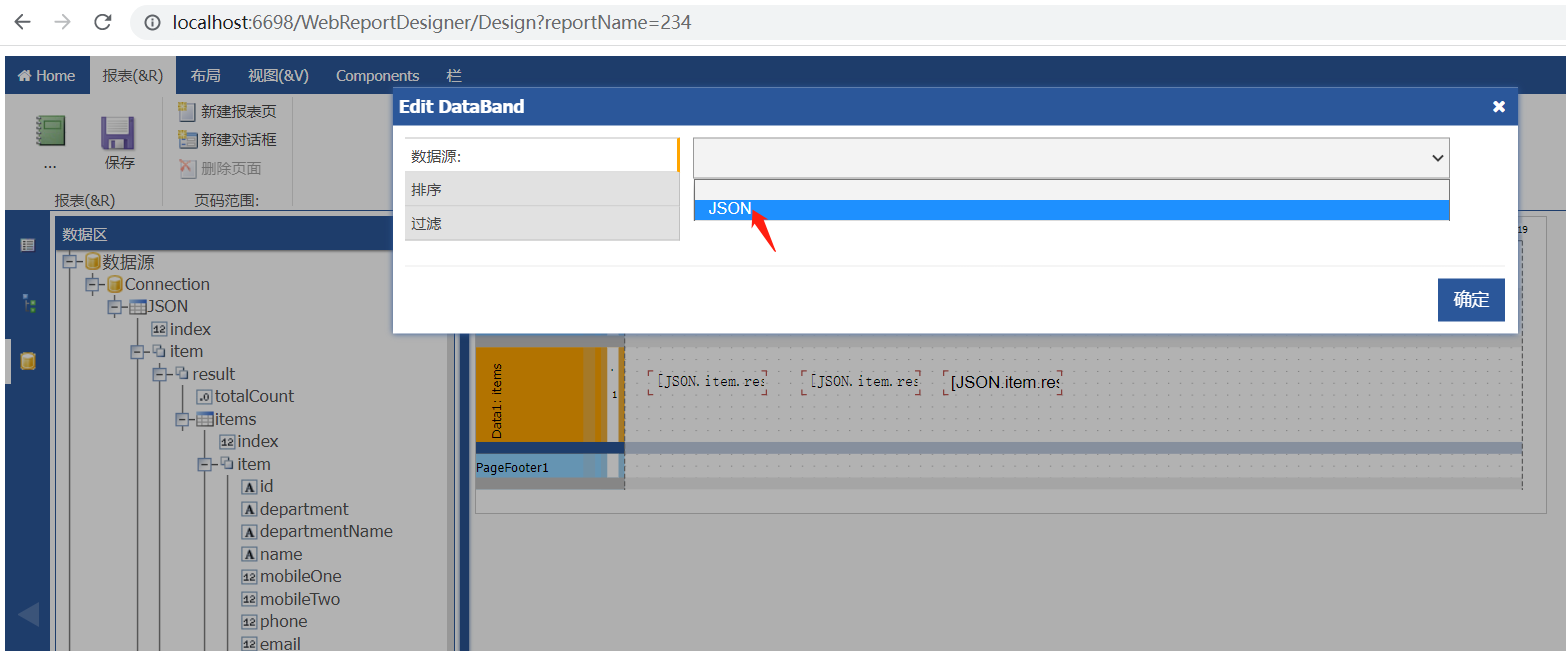Open the 栏 tab

point(454,75)
